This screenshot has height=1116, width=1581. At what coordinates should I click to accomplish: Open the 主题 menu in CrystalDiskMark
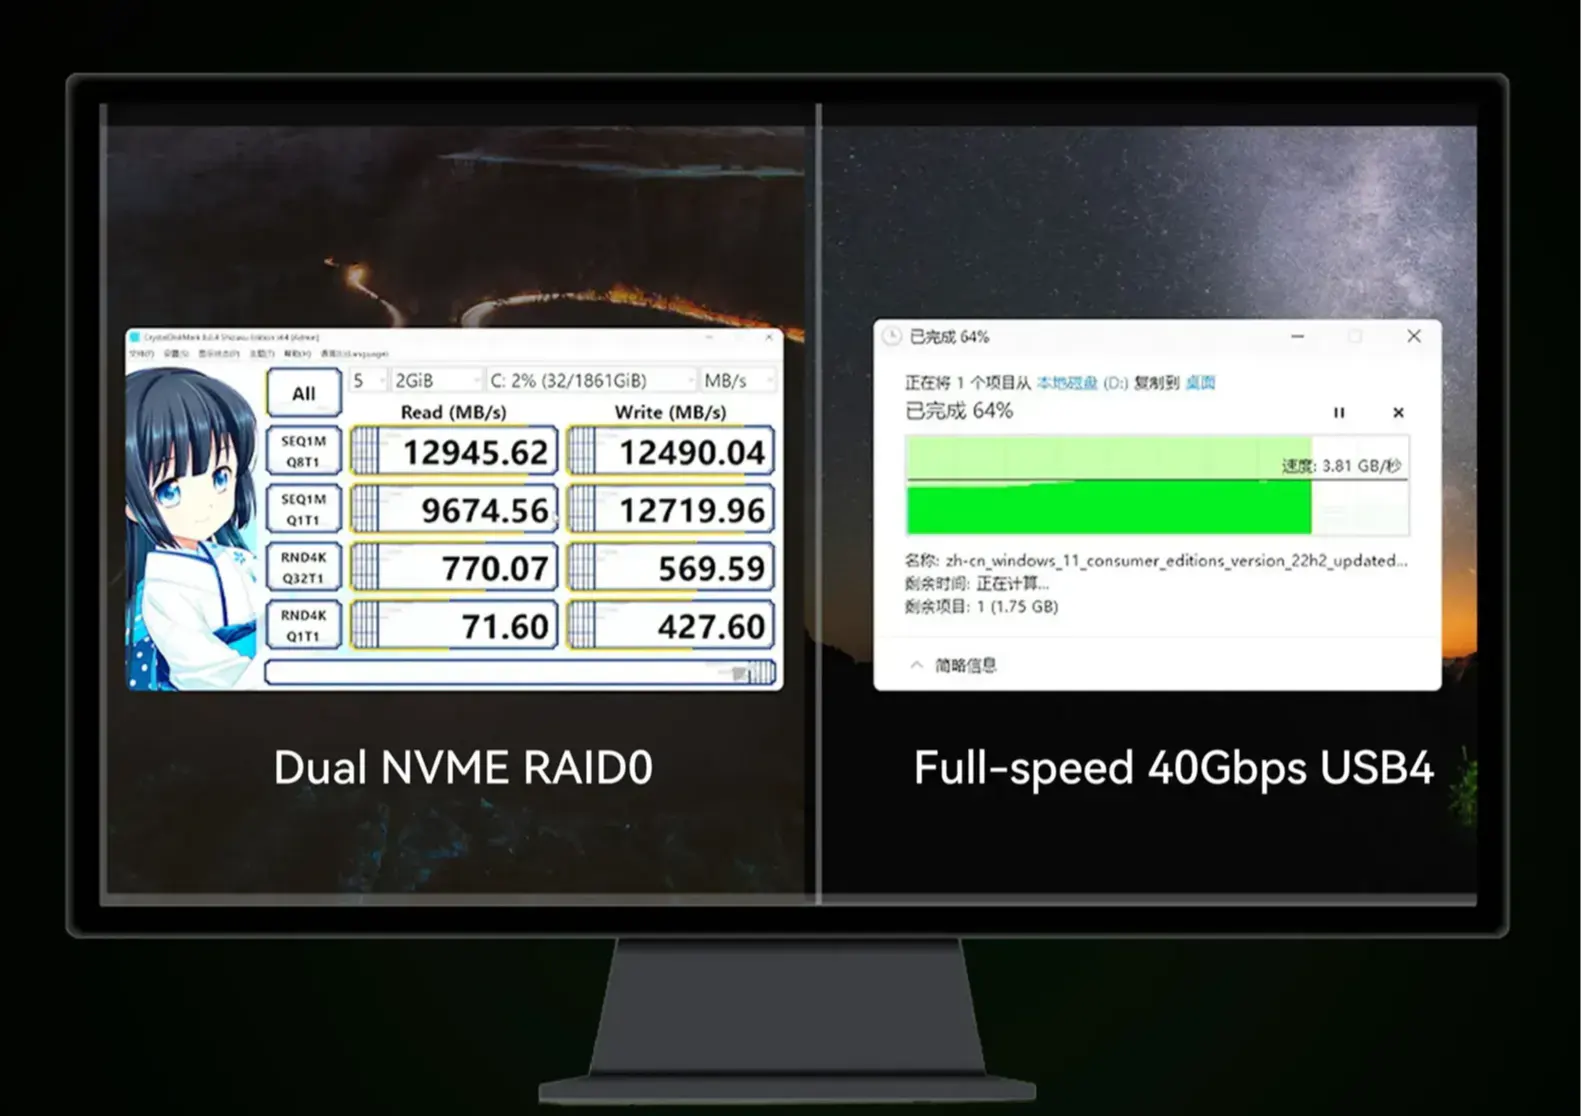(262, 354)
